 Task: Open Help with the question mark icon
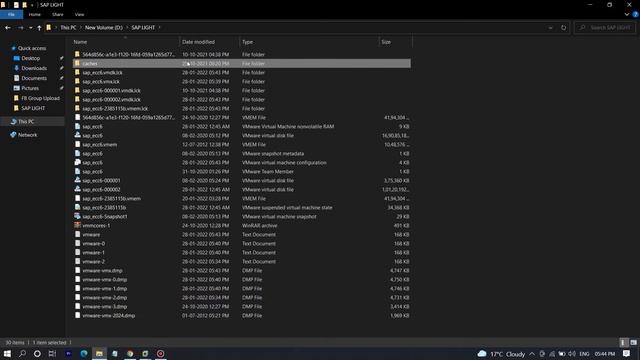636,14
